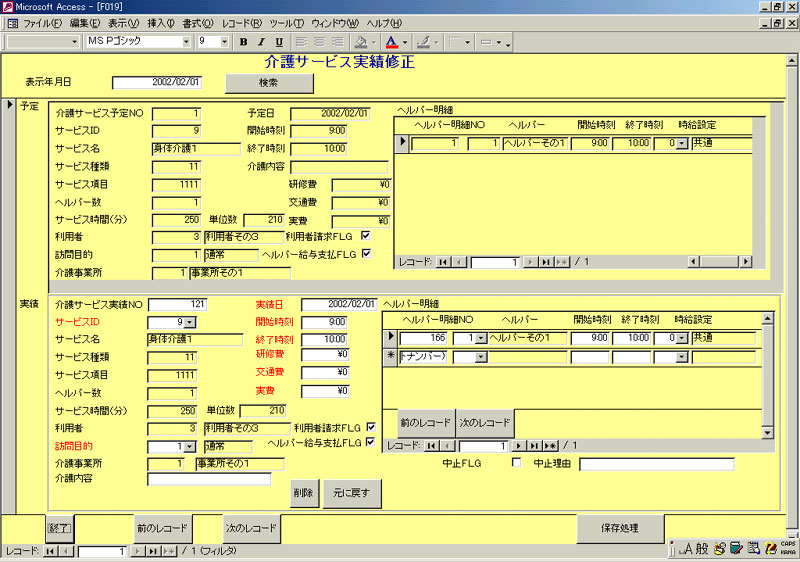This screenshot has height=562, width=800.
Task: Click the line width toolbar button
Action: click(x=454, y=42)
